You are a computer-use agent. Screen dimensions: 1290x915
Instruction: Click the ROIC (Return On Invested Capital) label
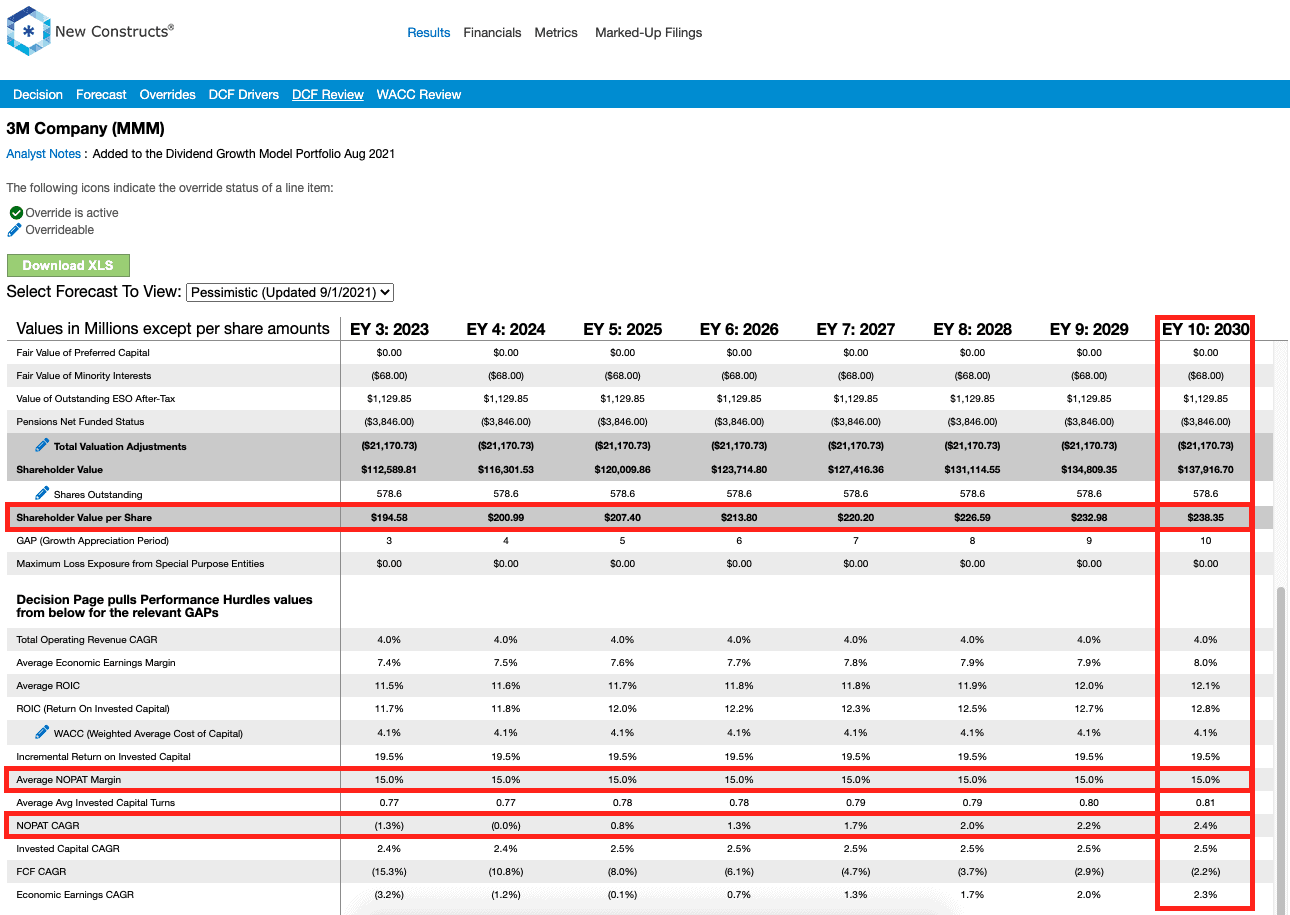[x=93, y=709]
